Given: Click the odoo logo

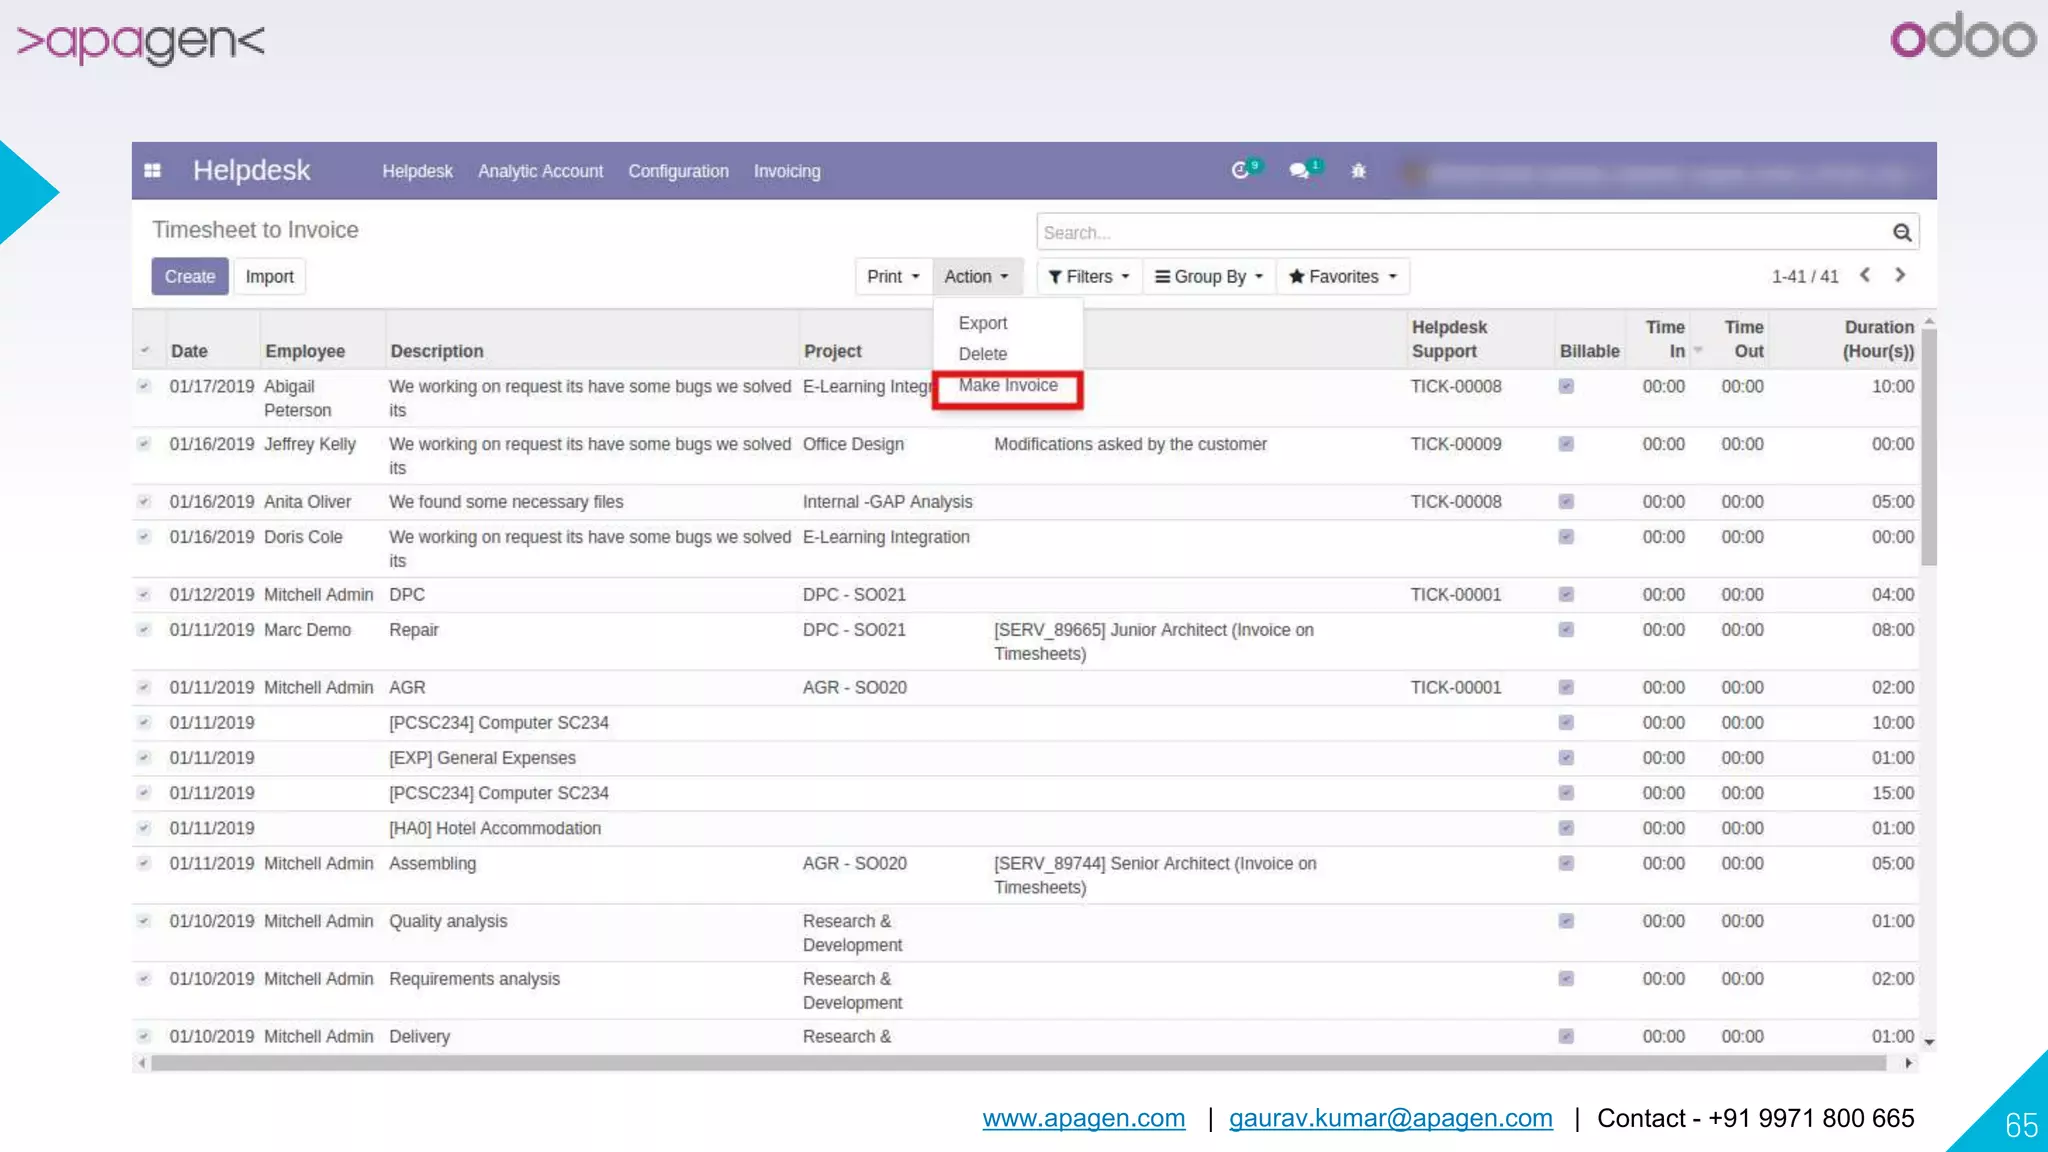Looking at the screenshot, I should pyautogui.click(x=1962, y=38).
